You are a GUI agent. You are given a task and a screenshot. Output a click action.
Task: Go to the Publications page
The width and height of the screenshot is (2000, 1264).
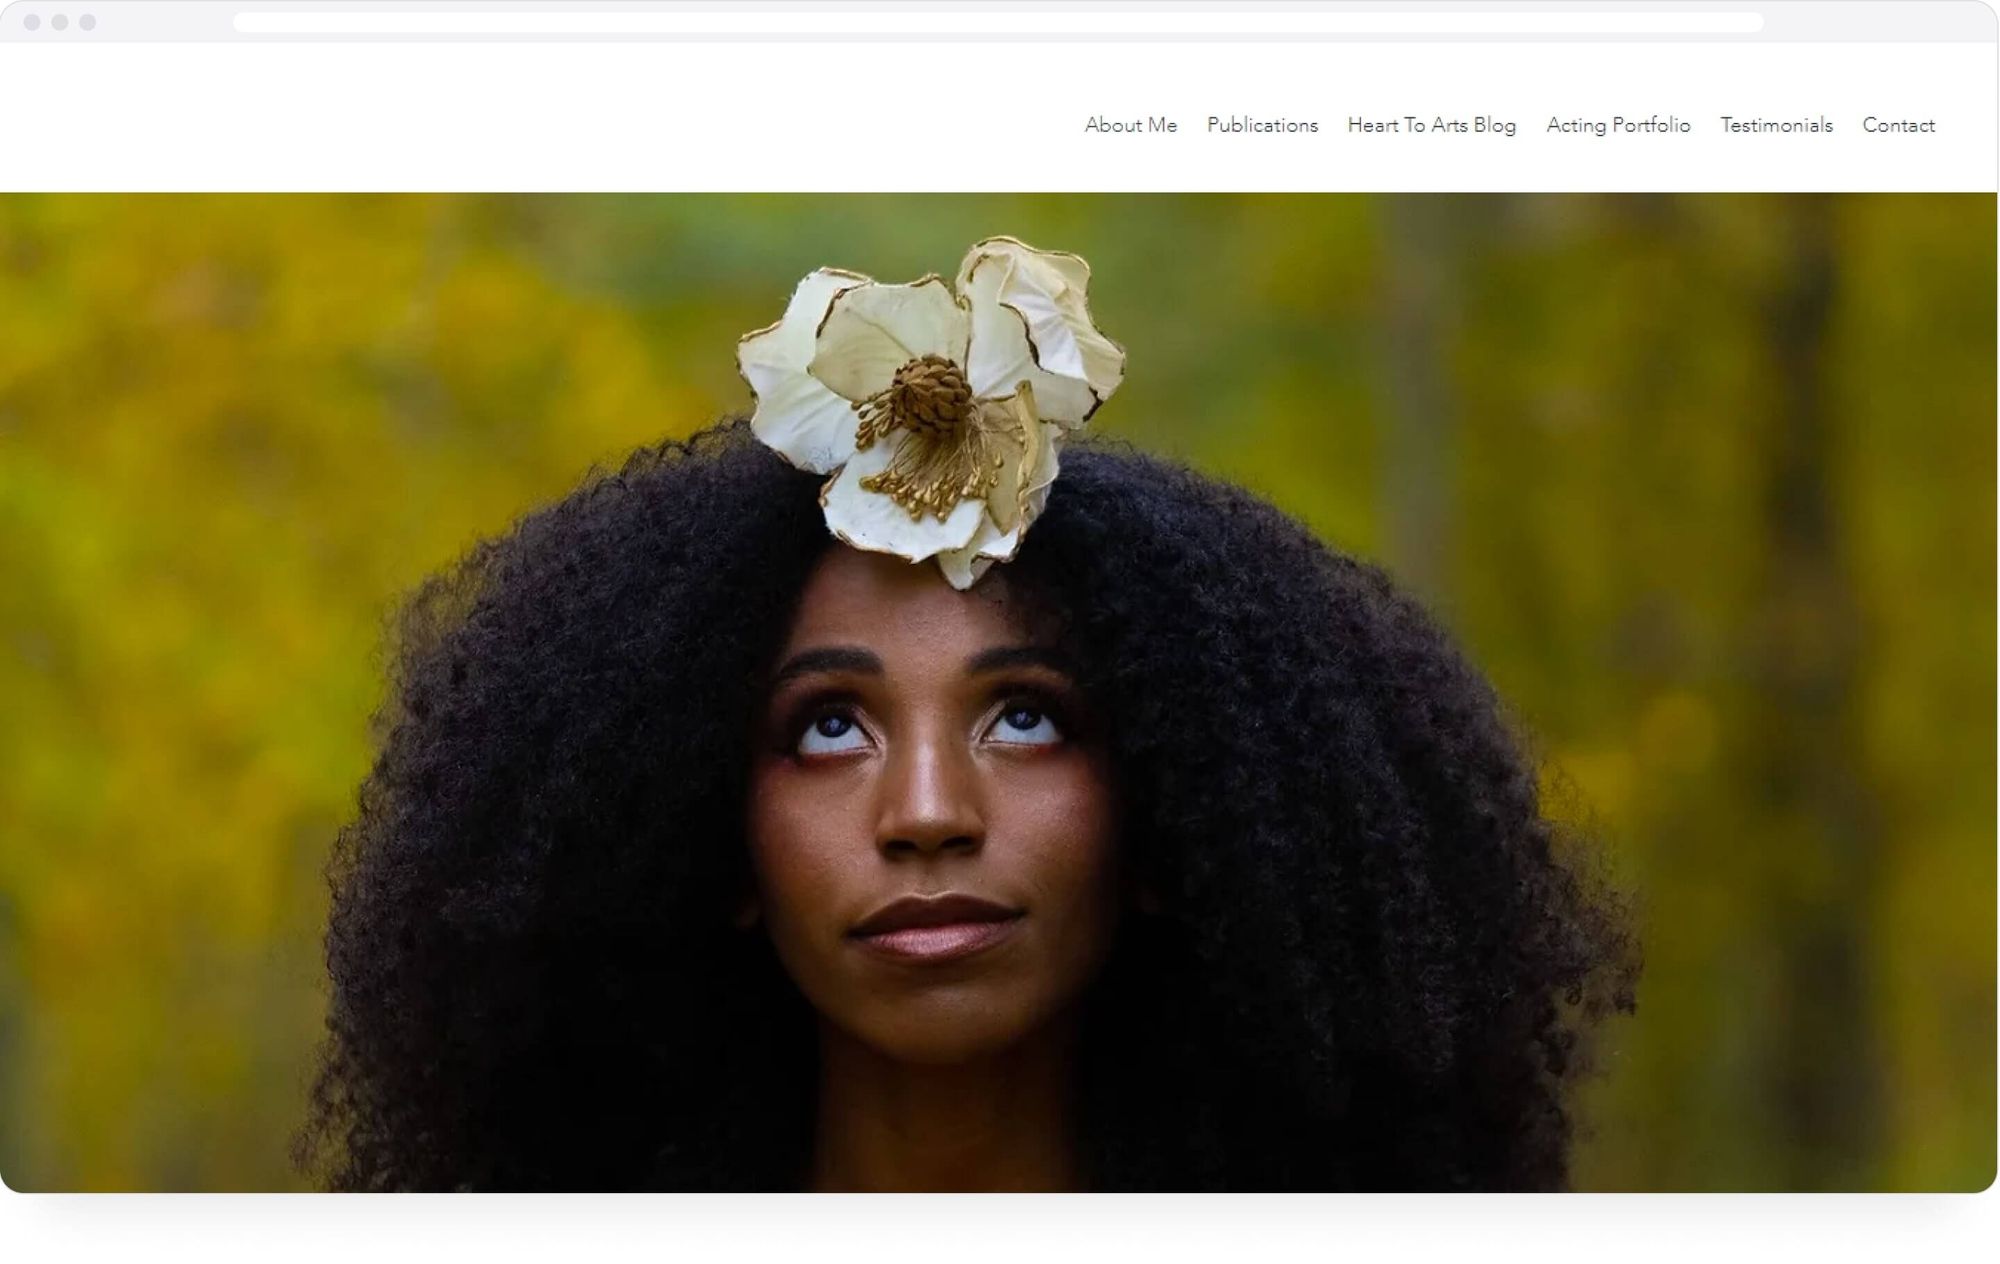1262,125
